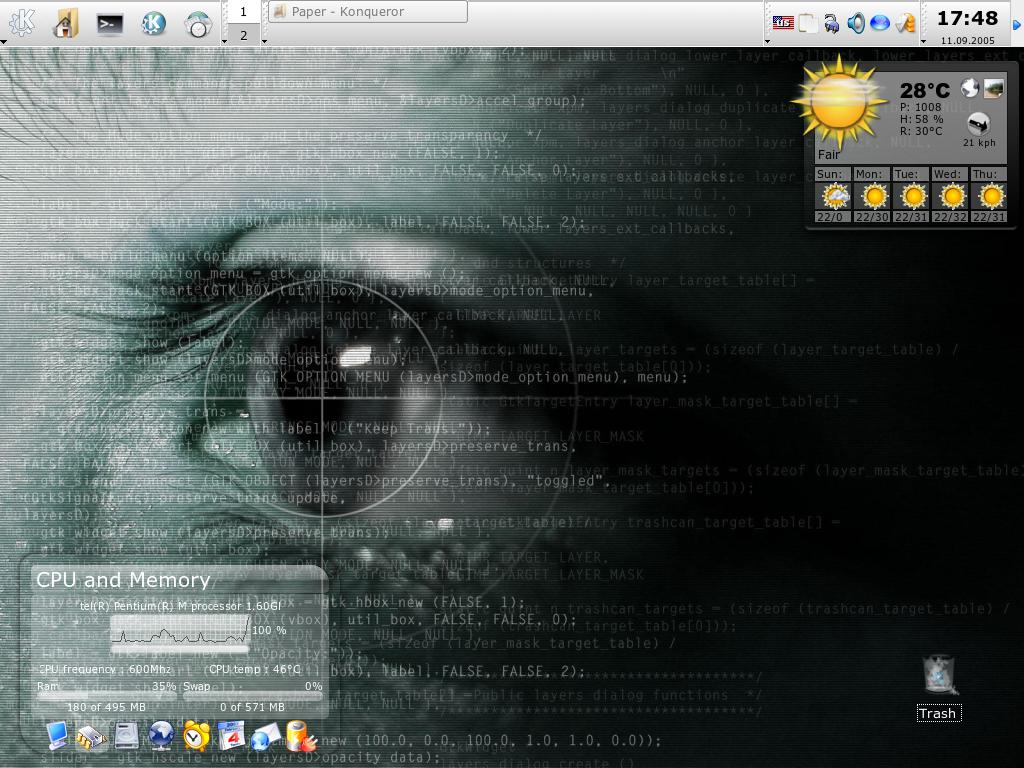
Task: Open the Home folder launcher
Action: point(66,23)
